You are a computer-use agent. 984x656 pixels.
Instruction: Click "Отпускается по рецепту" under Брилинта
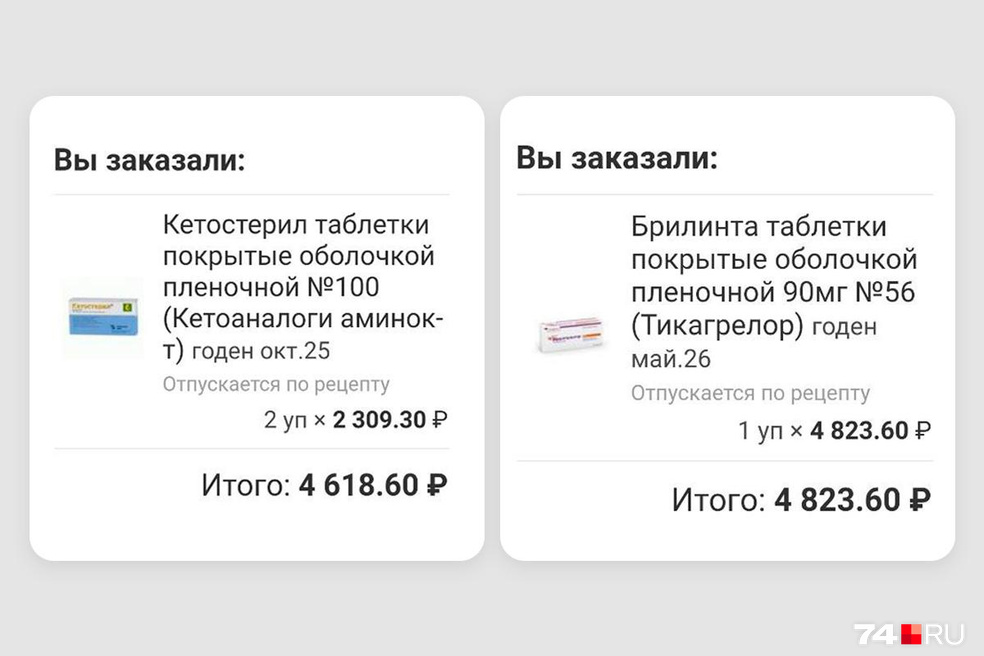click(x=750, y=393)
